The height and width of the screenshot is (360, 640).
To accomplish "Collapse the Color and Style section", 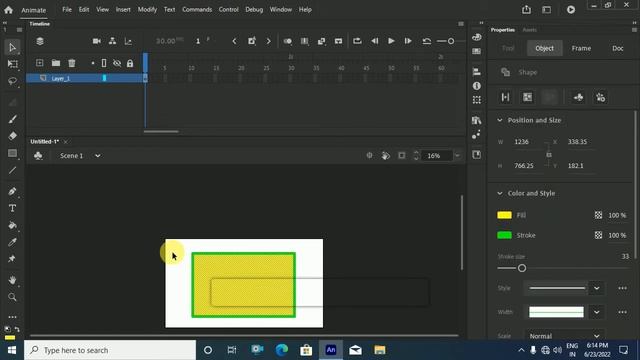I will click(500, 193).
